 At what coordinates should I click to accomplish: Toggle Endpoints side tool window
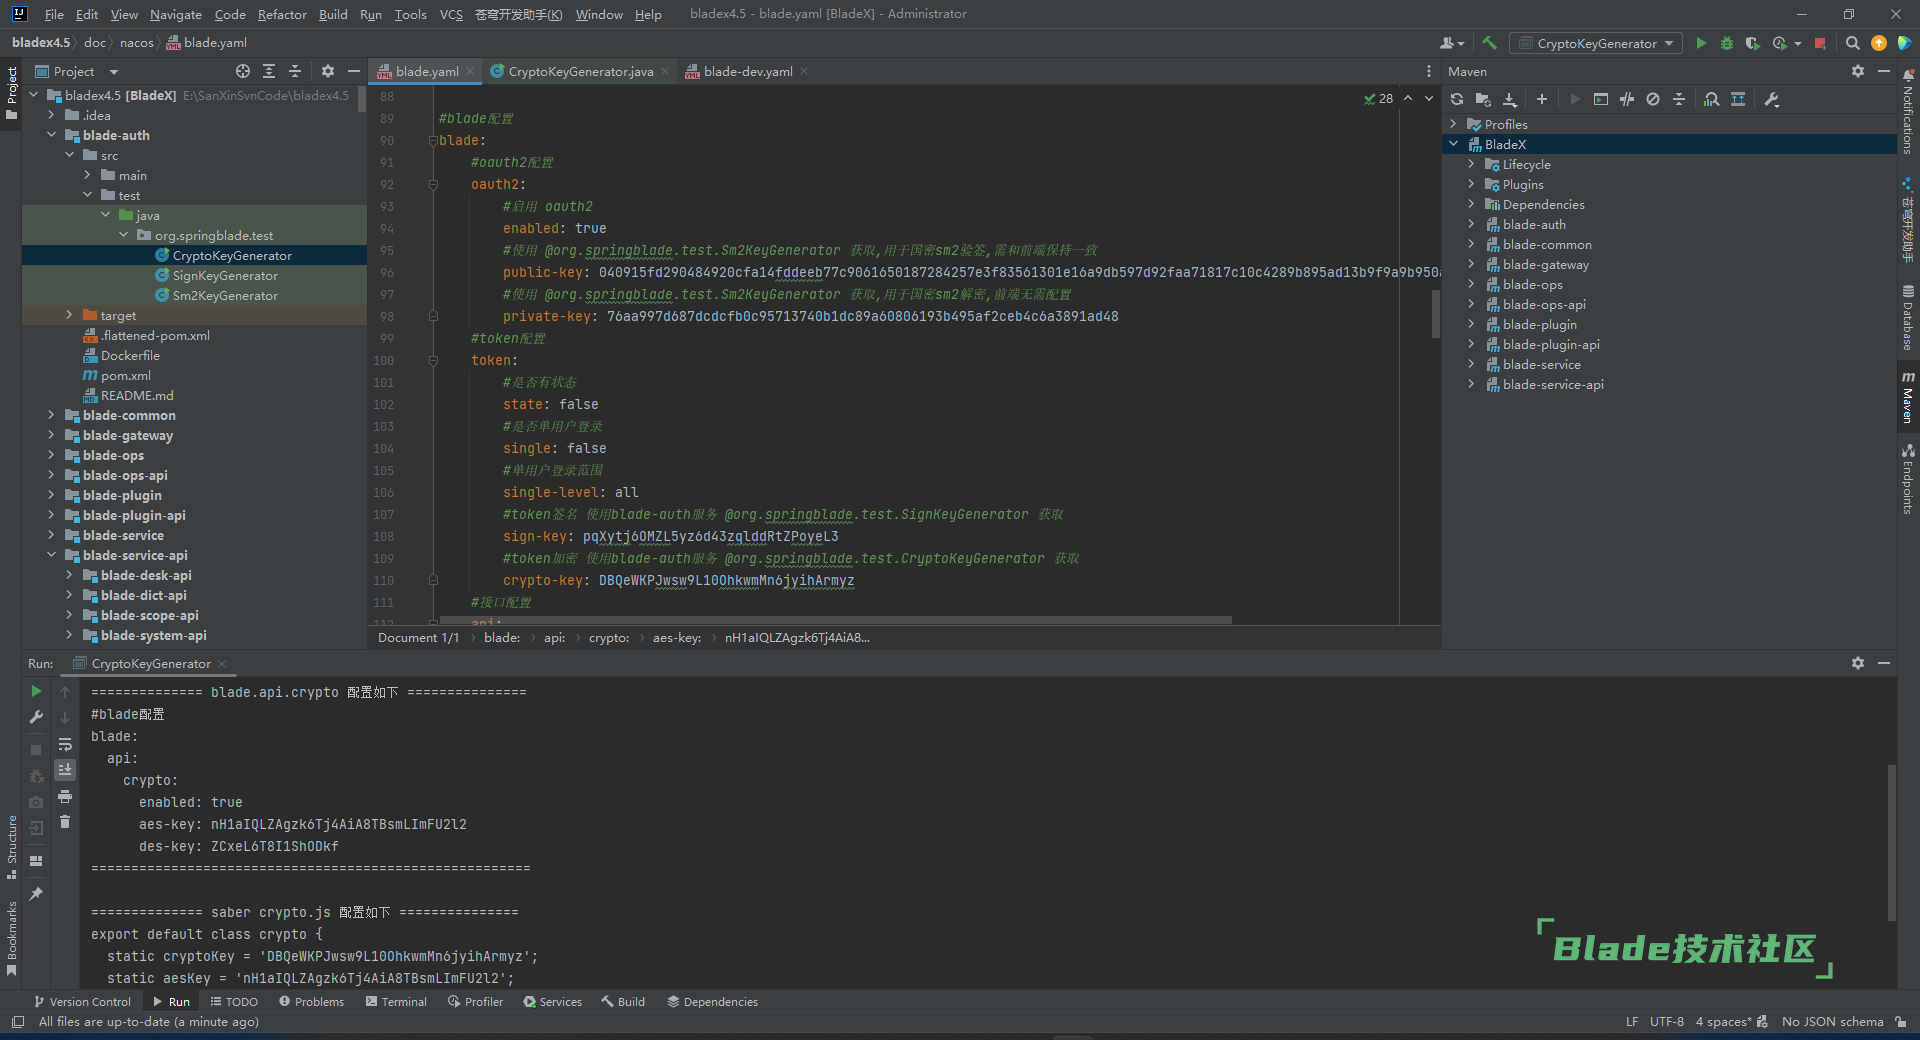pyautogui.click(x=1908, y=480)
